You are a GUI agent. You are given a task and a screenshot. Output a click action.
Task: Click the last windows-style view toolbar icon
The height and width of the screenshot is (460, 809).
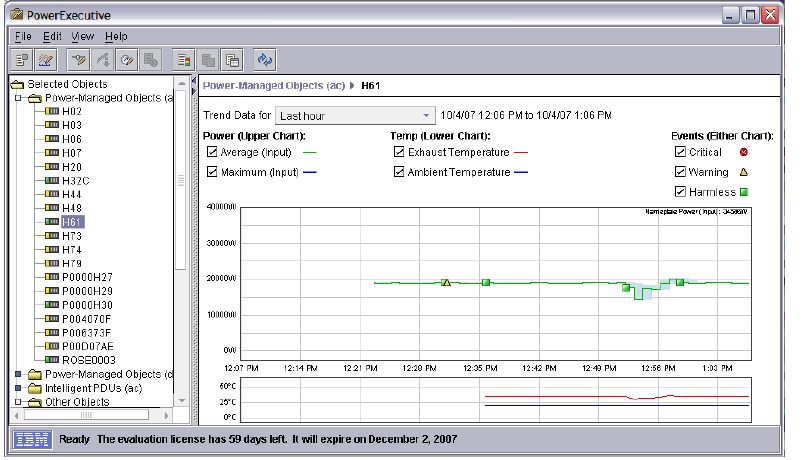(232, 60)
